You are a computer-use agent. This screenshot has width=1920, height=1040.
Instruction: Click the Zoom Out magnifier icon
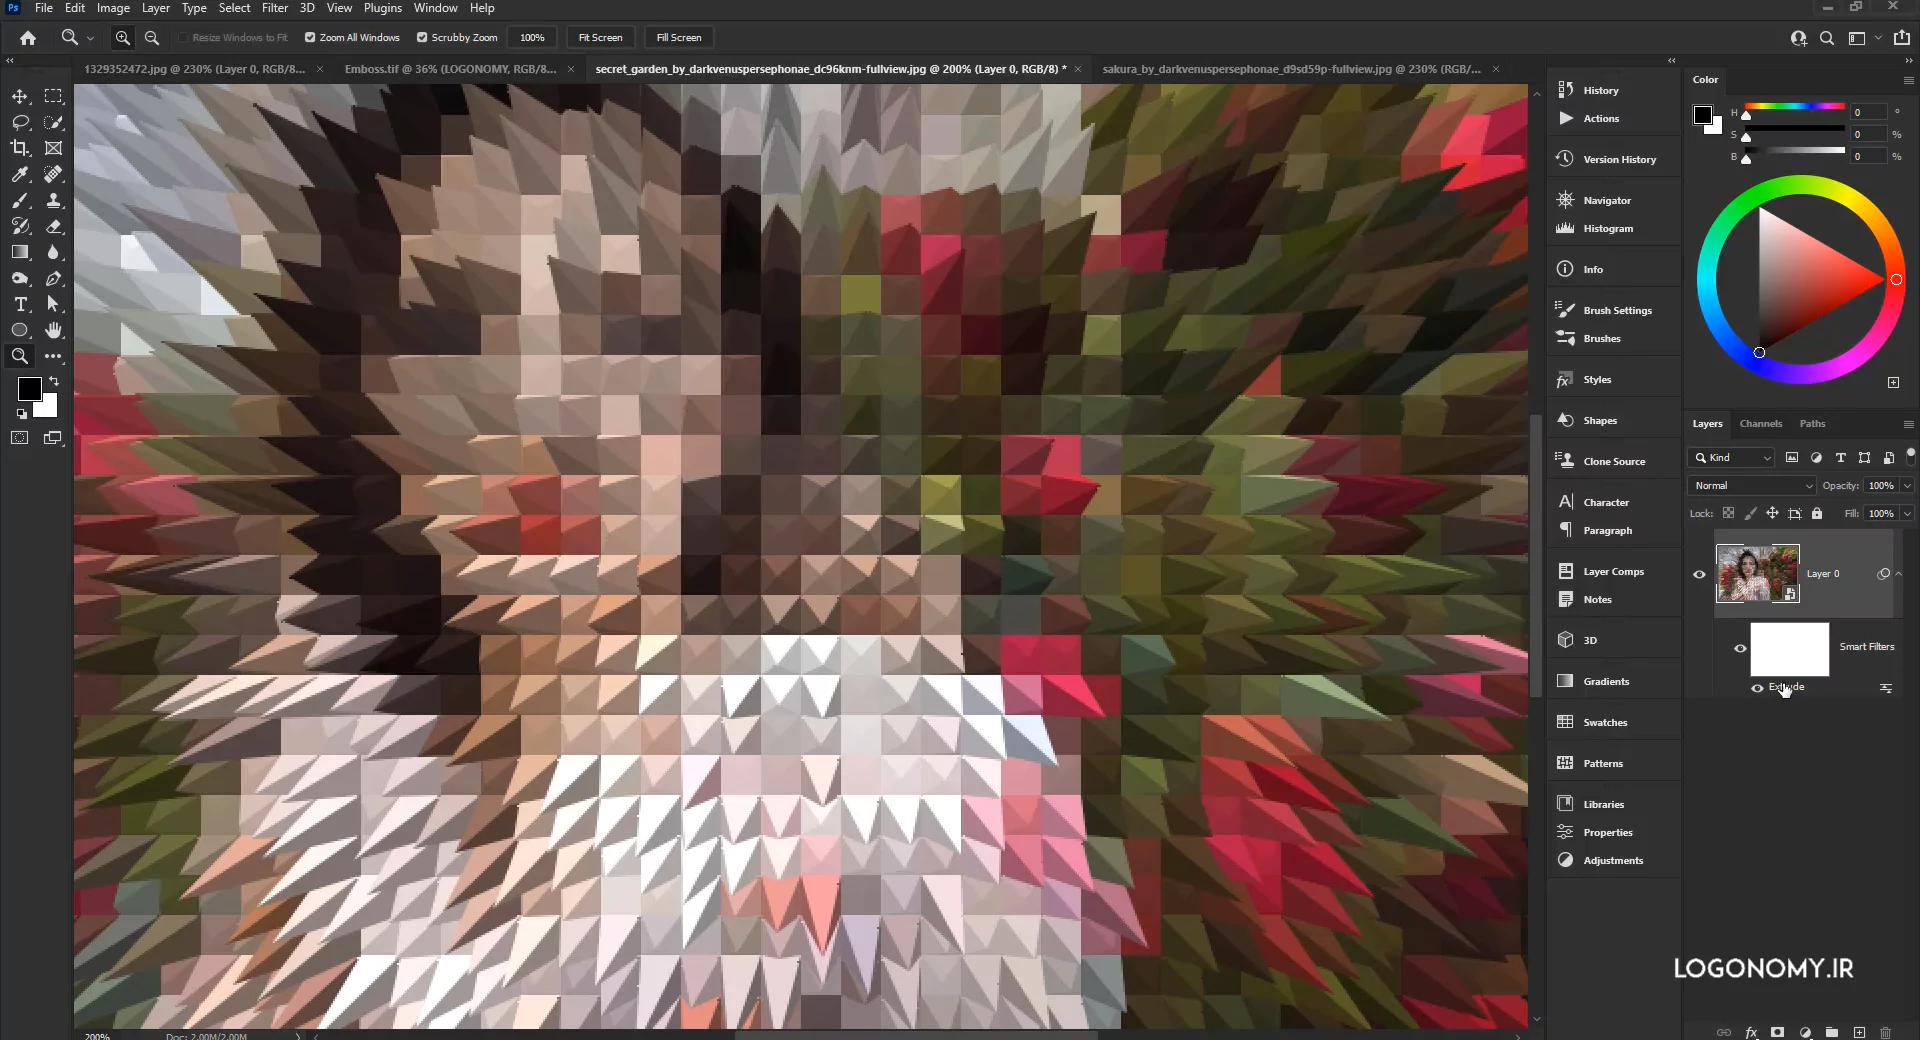(152, 37)
